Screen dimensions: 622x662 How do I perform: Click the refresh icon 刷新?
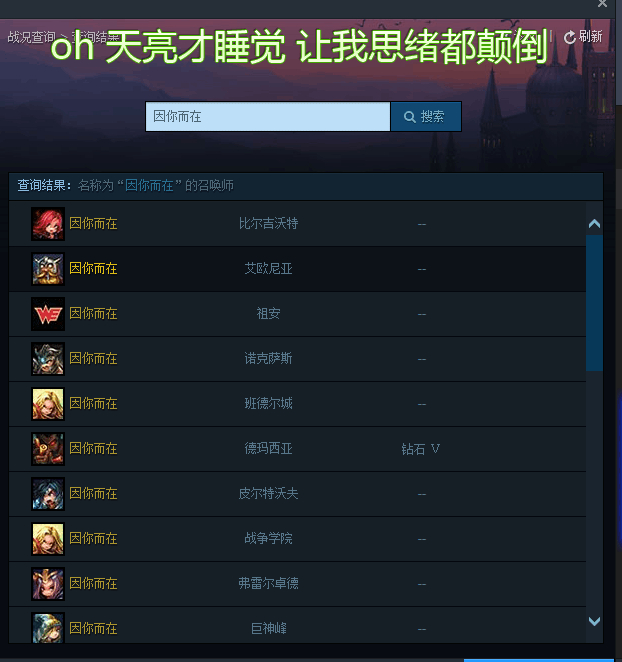pos(583,37)
